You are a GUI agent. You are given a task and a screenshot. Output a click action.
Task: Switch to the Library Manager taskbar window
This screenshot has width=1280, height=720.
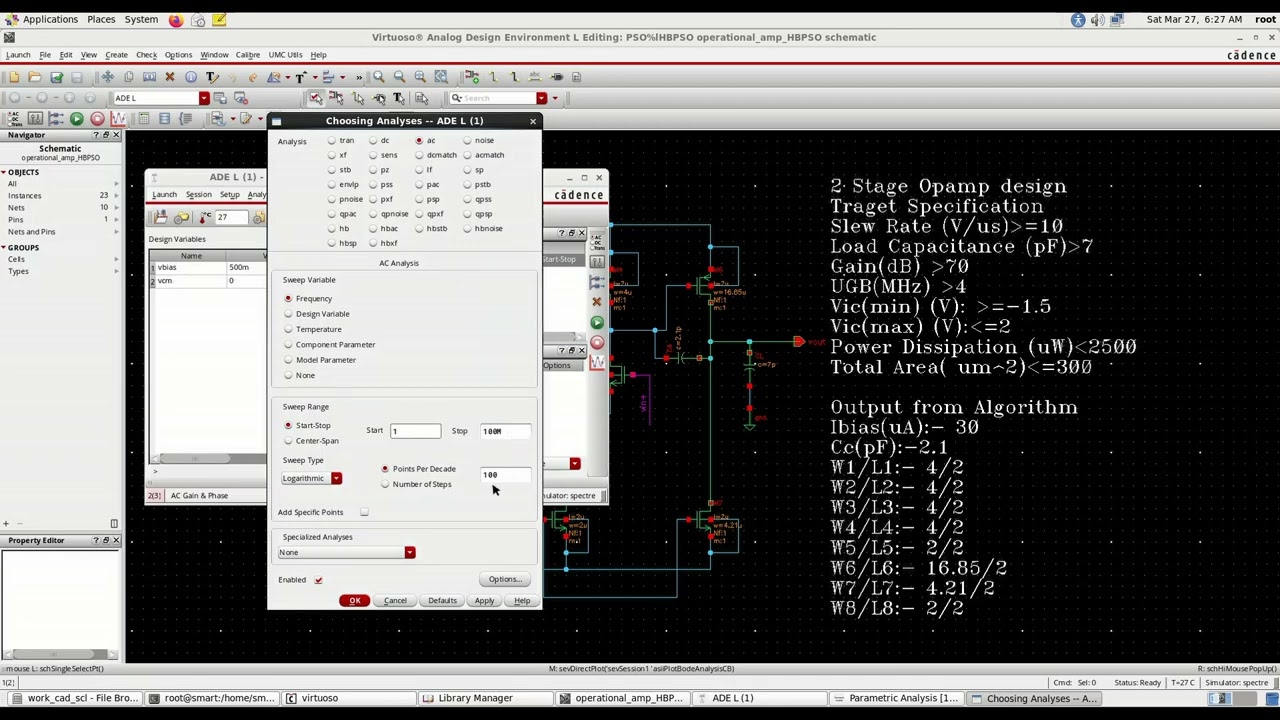[x=475, y=698]
